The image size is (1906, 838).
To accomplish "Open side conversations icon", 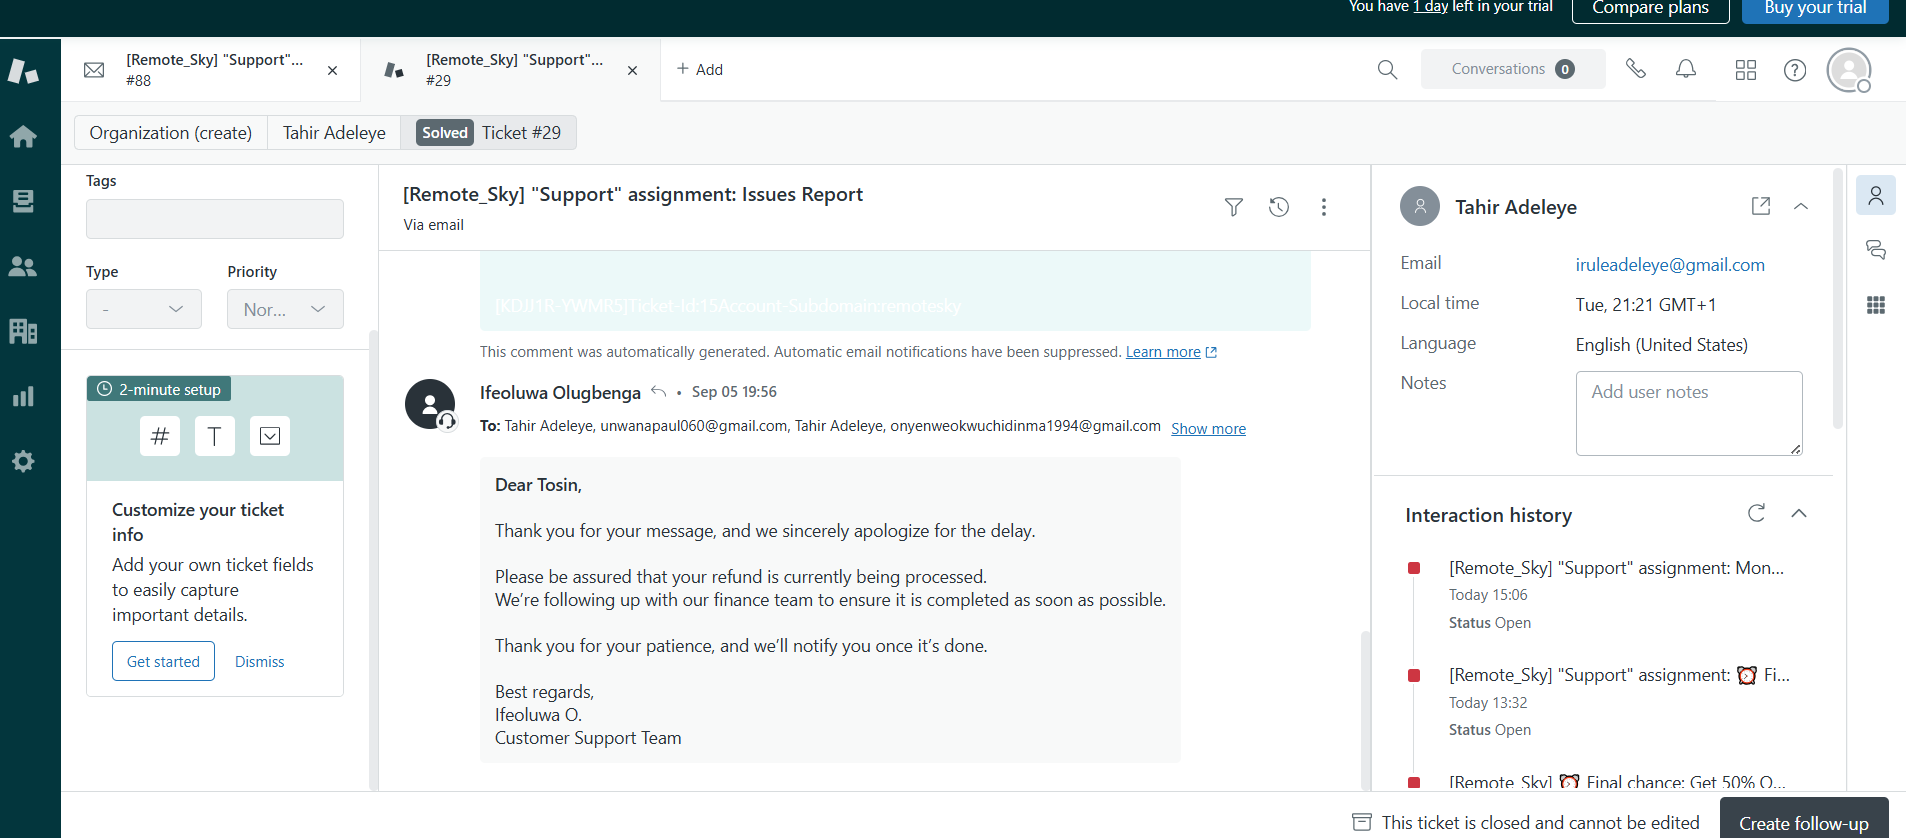I will click(1876, 250).
